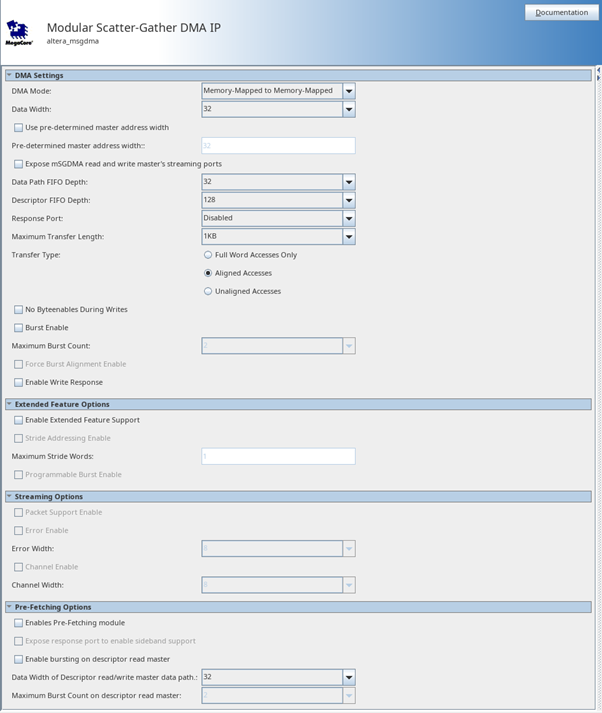Image resolution: width=602 pixels, height=713 pixels.
Task: Collapse the Extended Feature Options section
Action: coord(9,404)
